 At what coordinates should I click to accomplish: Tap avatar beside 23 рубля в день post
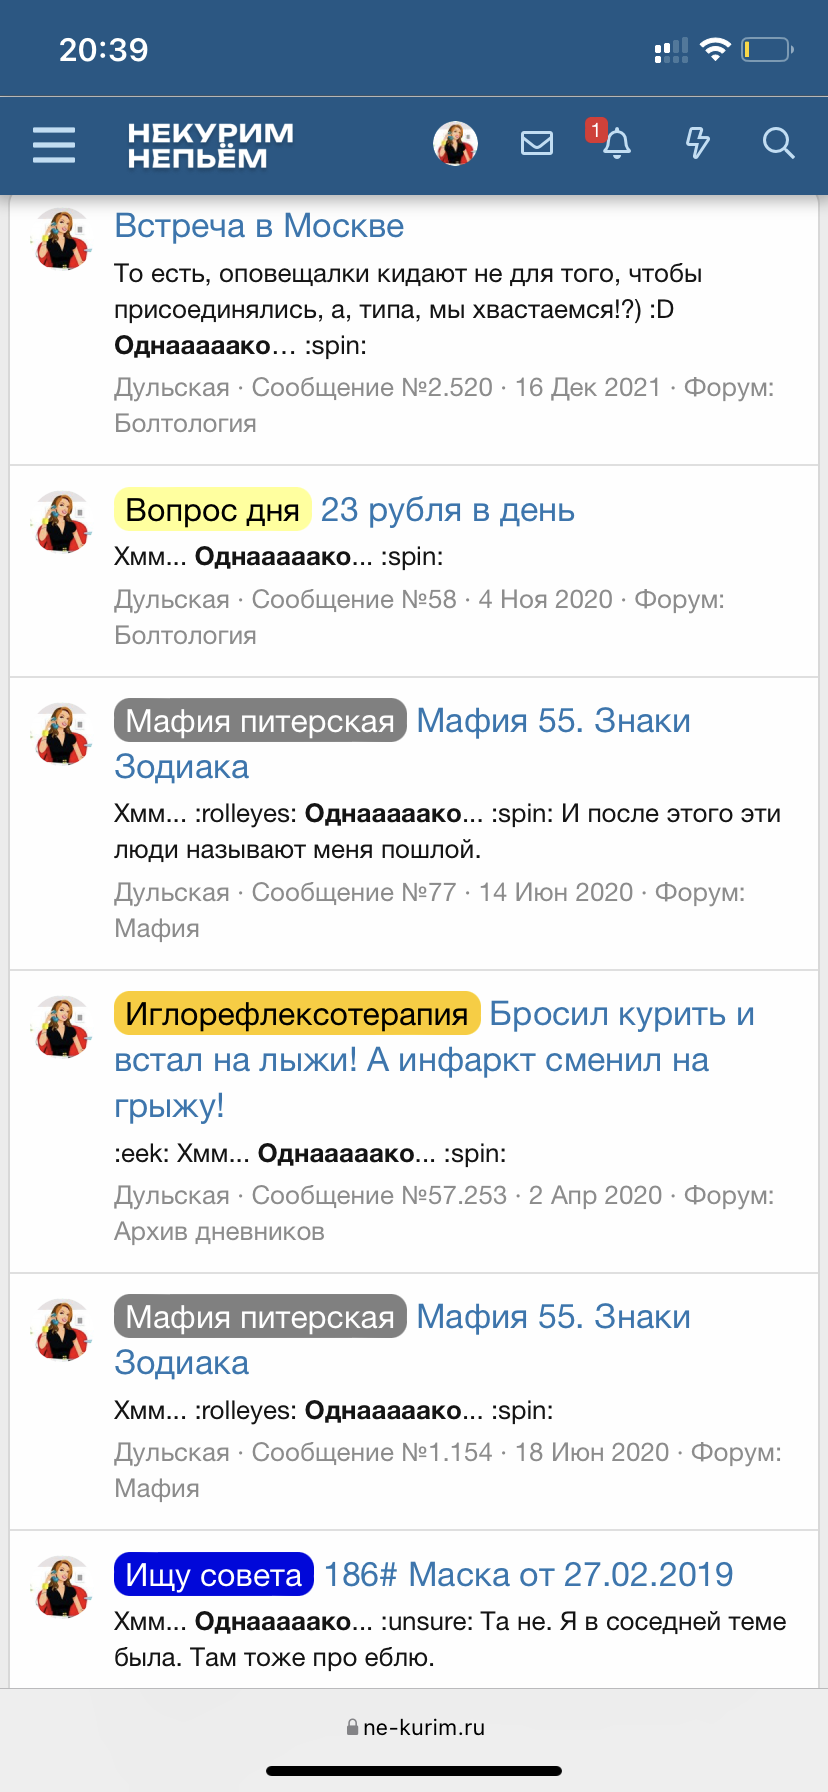tap(62, 522)
